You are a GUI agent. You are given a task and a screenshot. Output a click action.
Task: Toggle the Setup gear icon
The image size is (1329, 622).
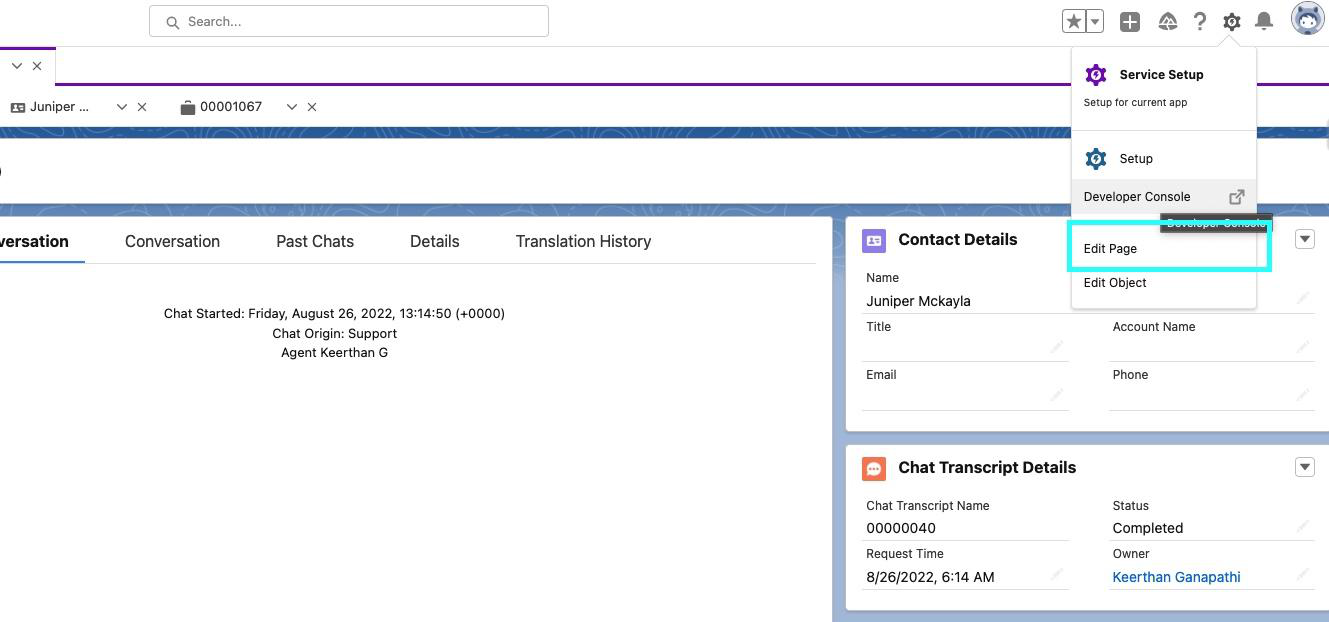click(x=1232, y=21)
